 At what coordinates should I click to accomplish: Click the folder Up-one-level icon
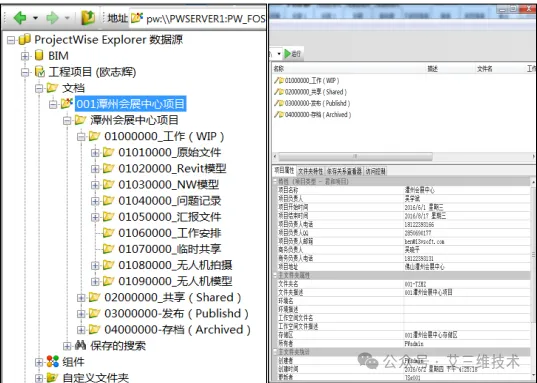coord(88,17)
